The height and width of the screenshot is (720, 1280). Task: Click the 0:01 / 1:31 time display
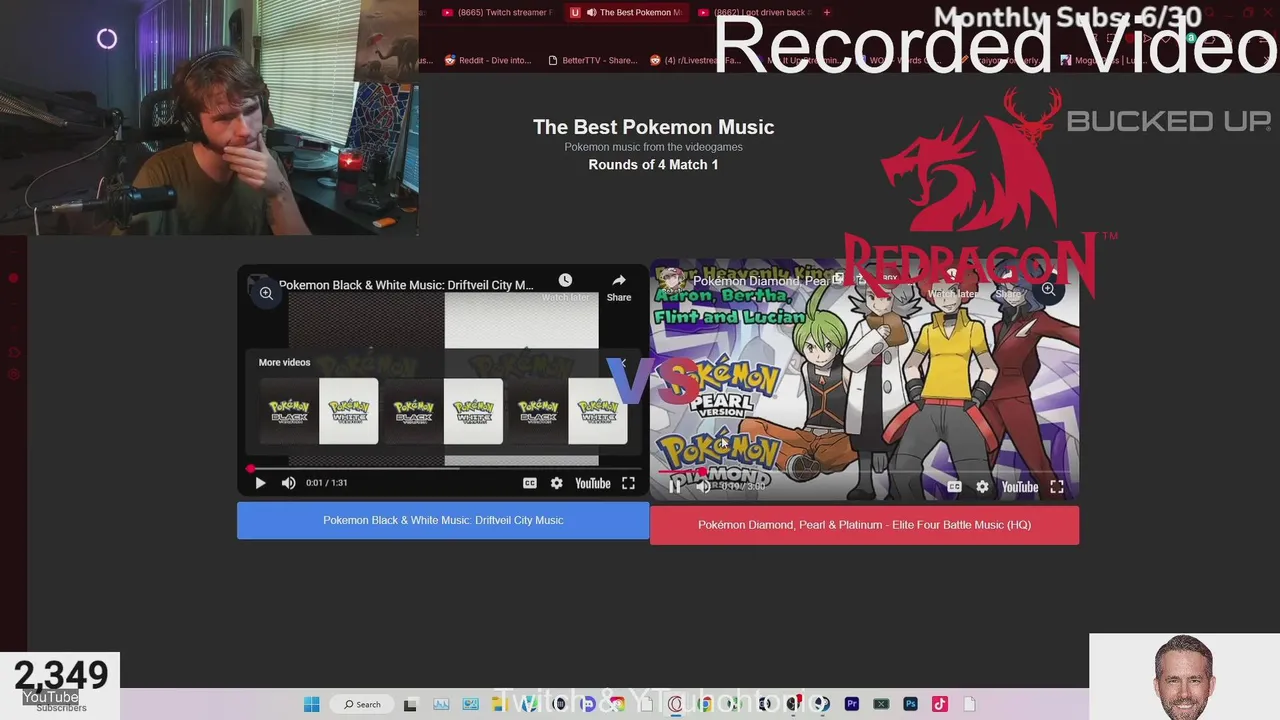(326, 483)
